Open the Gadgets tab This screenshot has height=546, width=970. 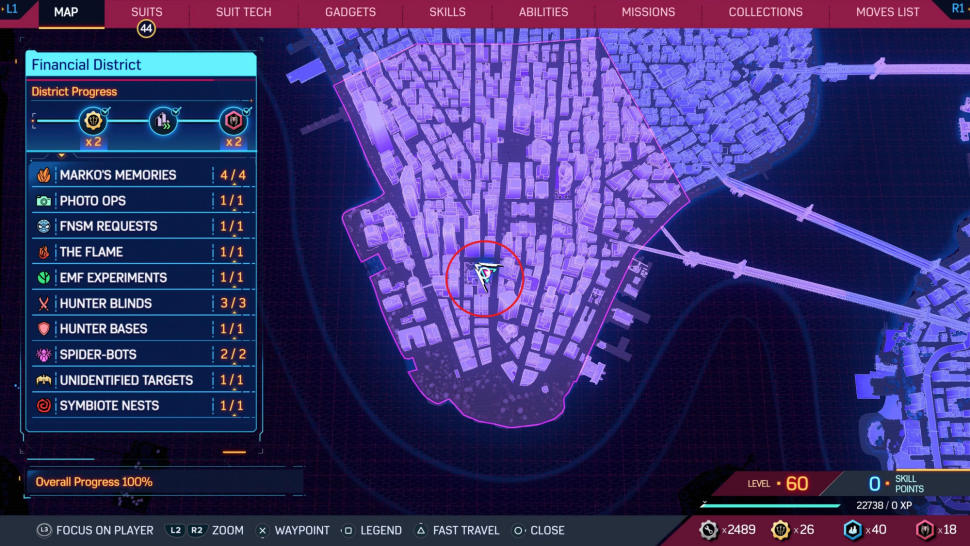click(350, 12)
